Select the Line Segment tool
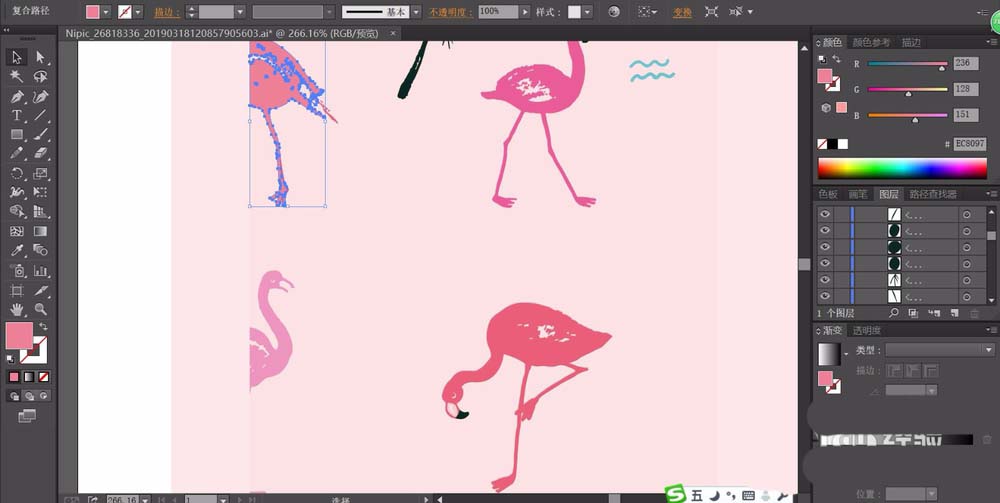 [41, 115]
